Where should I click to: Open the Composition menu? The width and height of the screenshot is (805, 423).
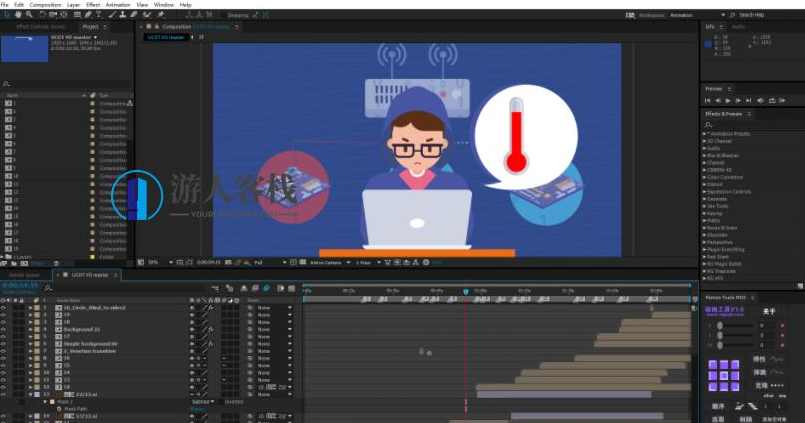click(x=45, y=5)
